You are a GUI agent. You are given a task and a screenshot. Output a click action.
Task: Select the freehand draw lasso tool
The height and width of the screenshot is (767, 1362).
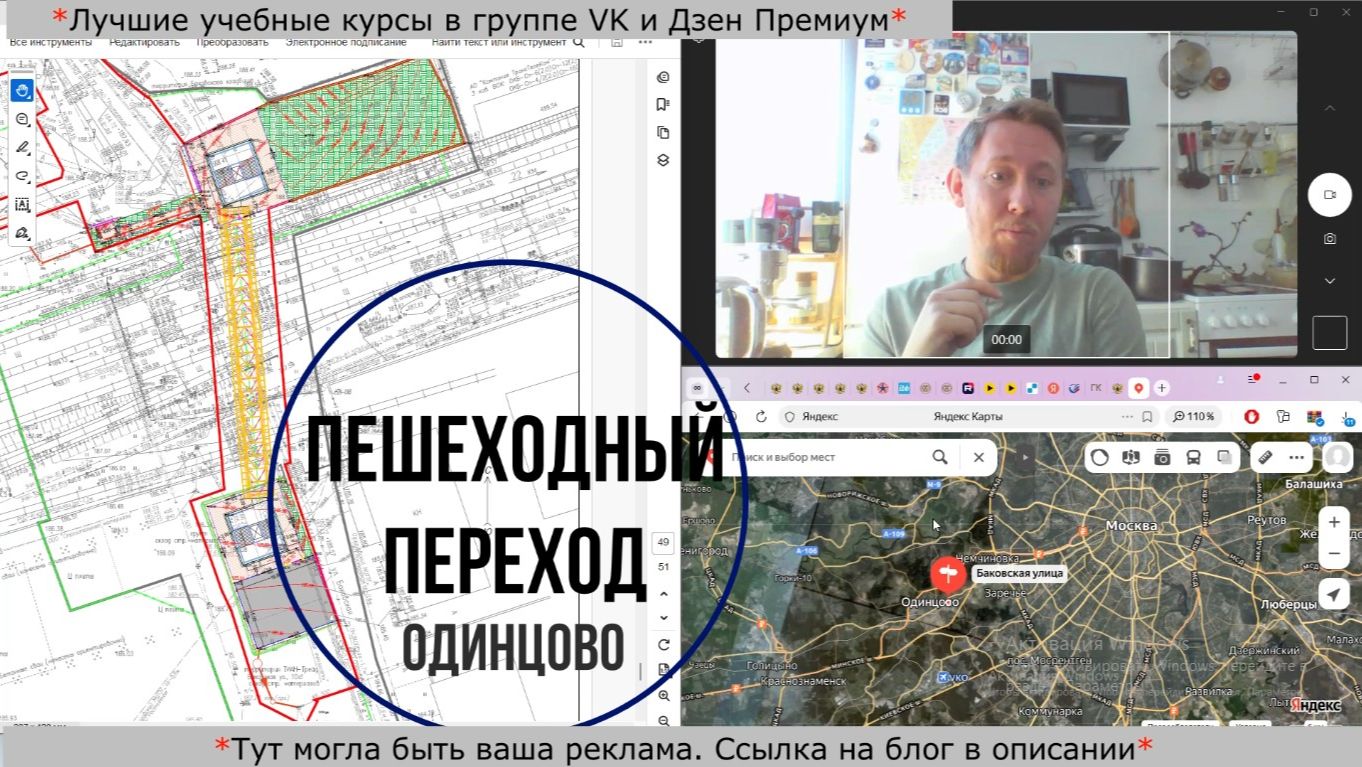(22, 176)
